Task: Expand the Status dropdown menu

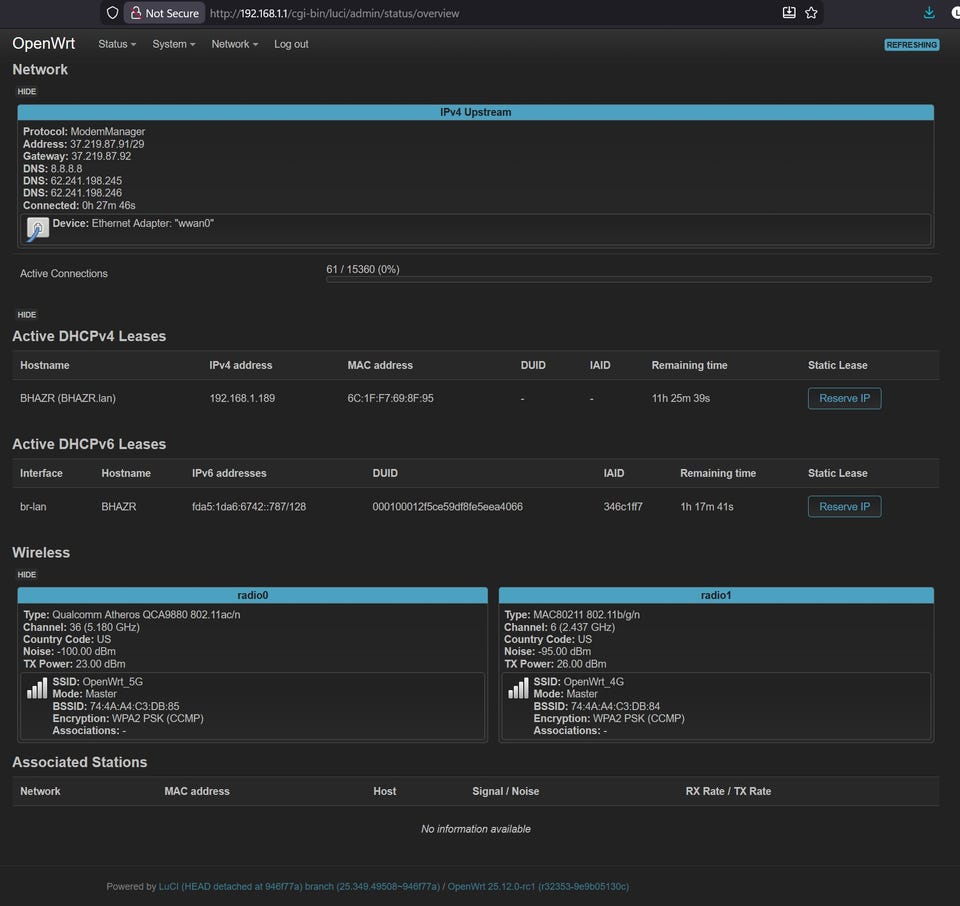Action: (116, 44)
